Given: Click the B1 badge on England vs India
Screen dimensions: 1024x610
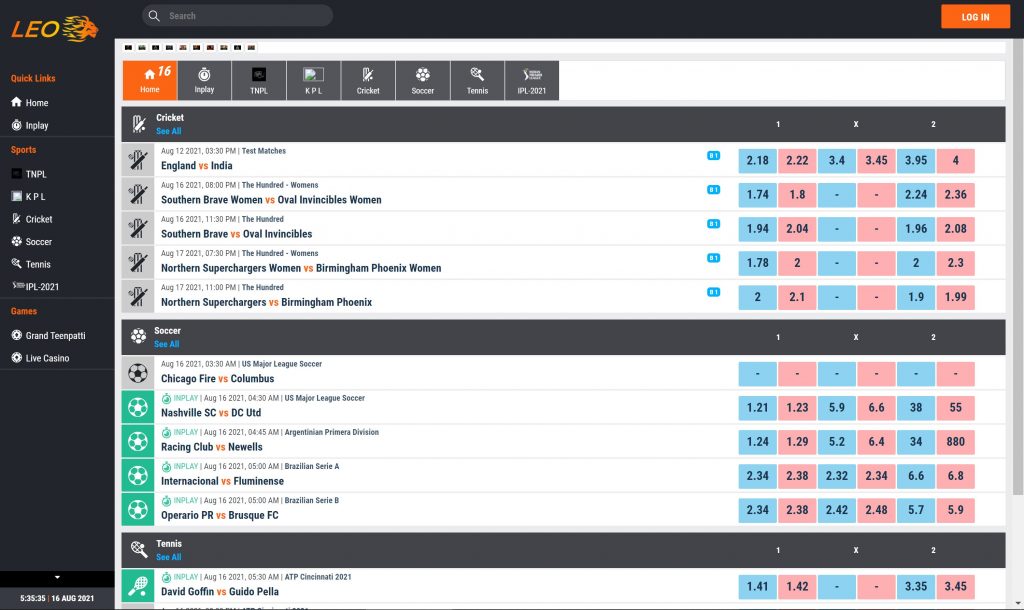Looking at the screenshot, I should pyautogui.click(x=713, y=156).
